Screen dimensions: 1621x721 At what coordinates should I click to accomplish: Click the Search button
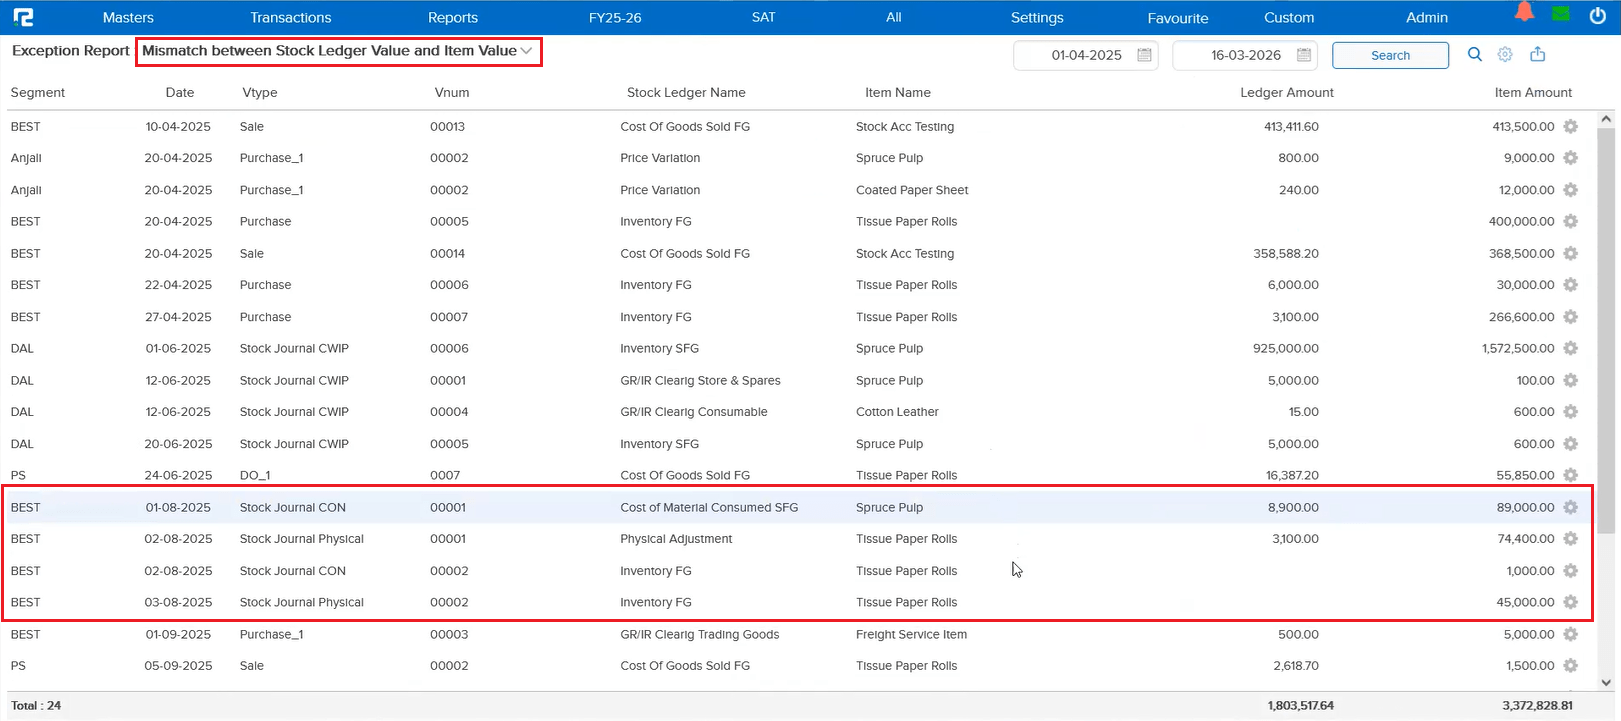click(x=1390, y=55)
